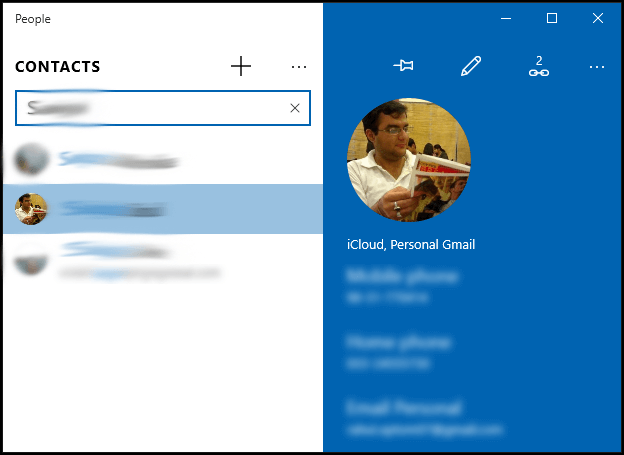Select the third contact with email
This screenshot has width=624, height=455.
tap(163, 261)
